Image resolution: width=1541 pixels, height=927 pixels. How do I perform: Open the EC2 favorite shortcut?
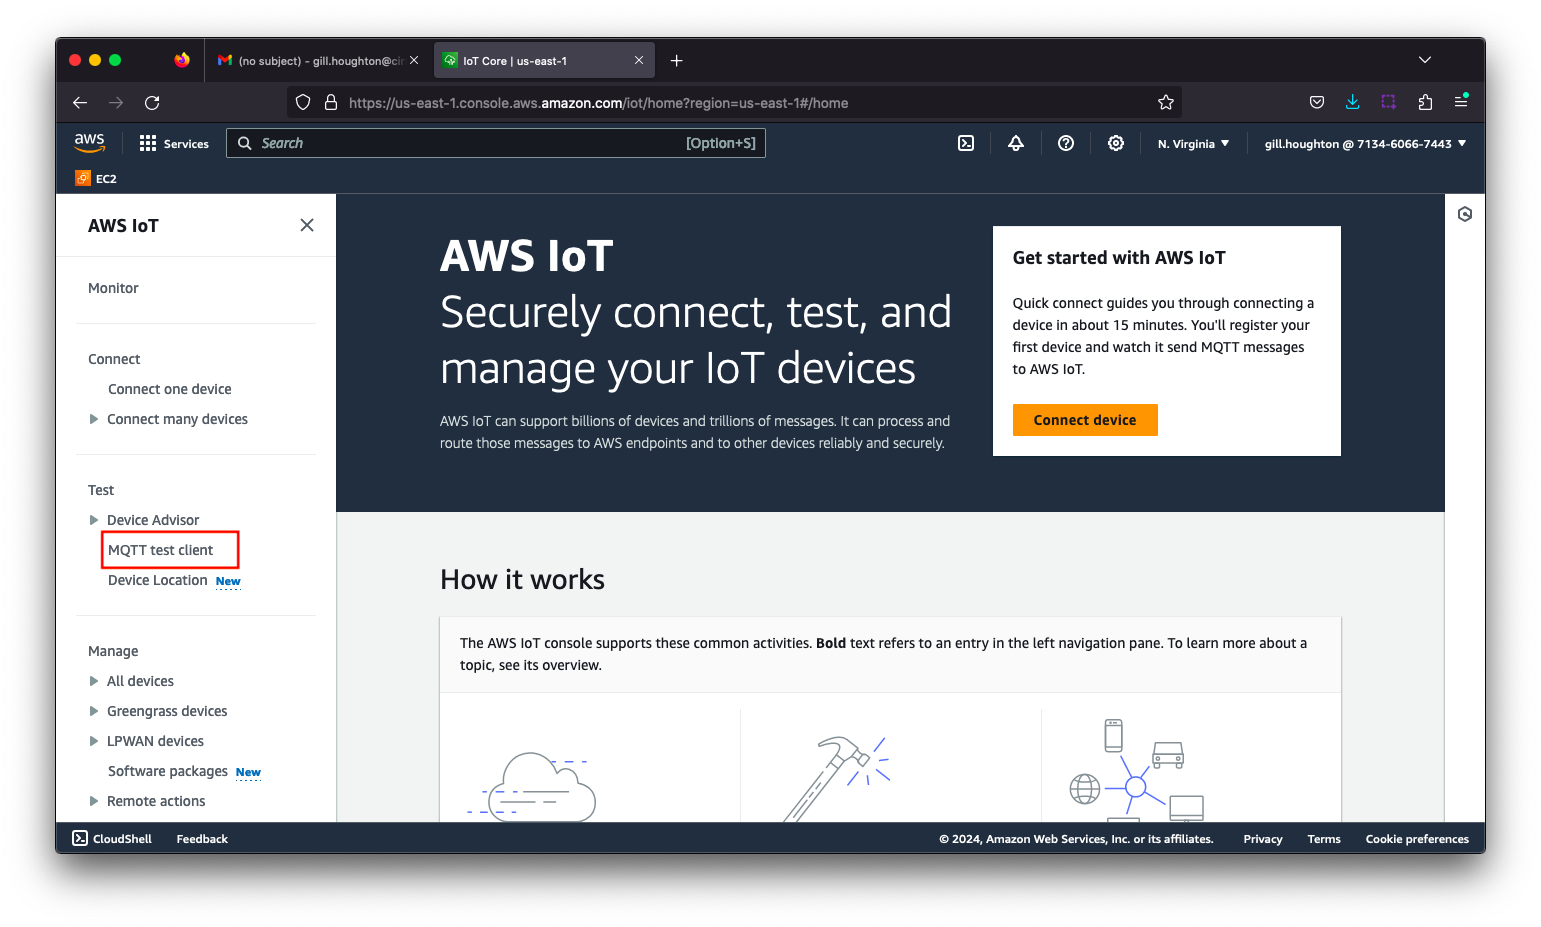click(x=97, y=178)
